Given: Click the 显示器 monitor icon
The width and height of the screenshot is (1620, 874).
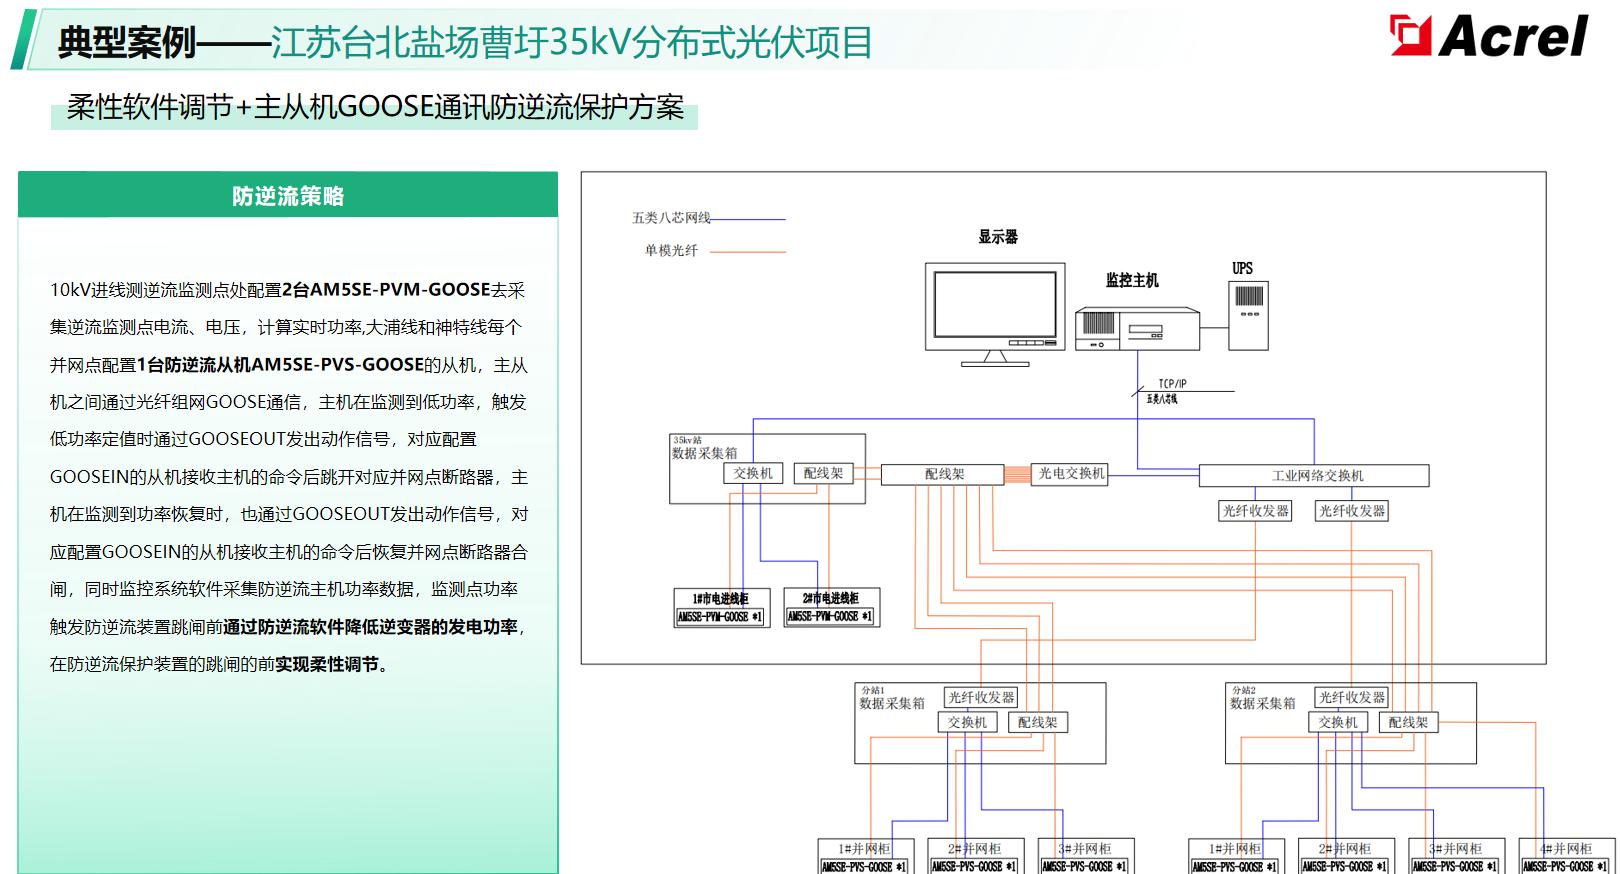Looking at the screenshot, I should click(994, 315).
